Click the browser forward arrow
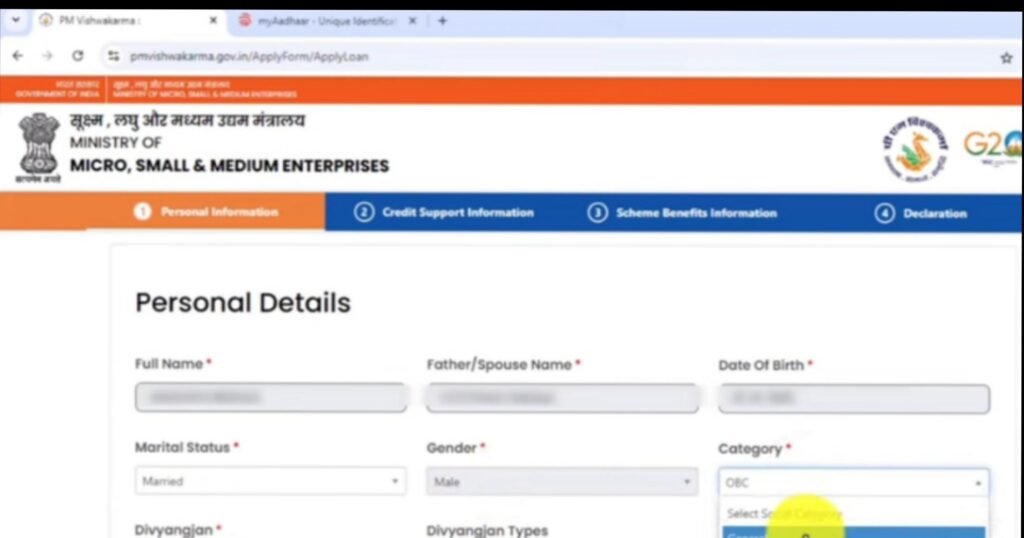This screenshot has width=1024, height=538. [47, 56]
